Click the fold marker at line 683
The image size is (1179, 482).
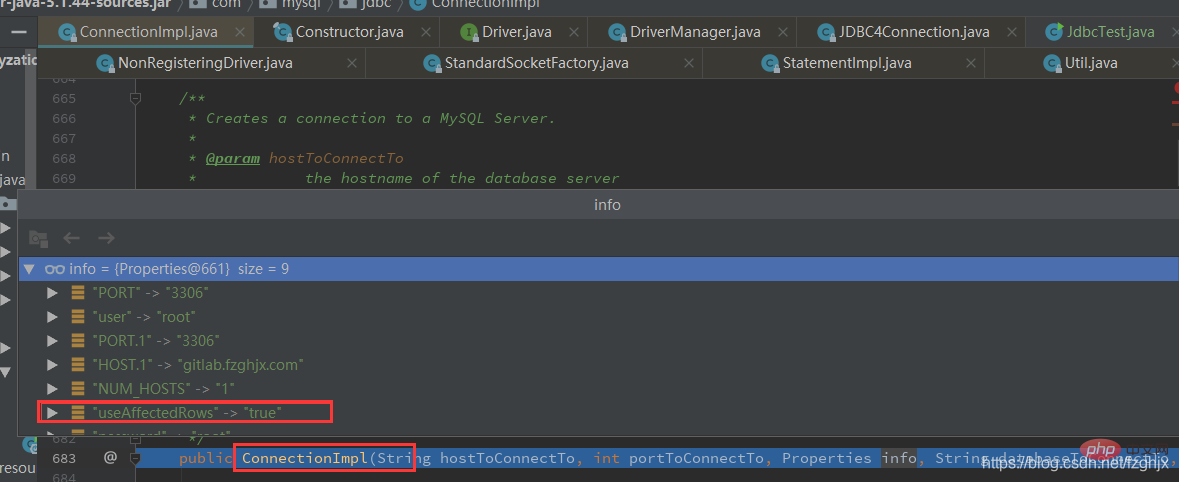coord(135,457)
